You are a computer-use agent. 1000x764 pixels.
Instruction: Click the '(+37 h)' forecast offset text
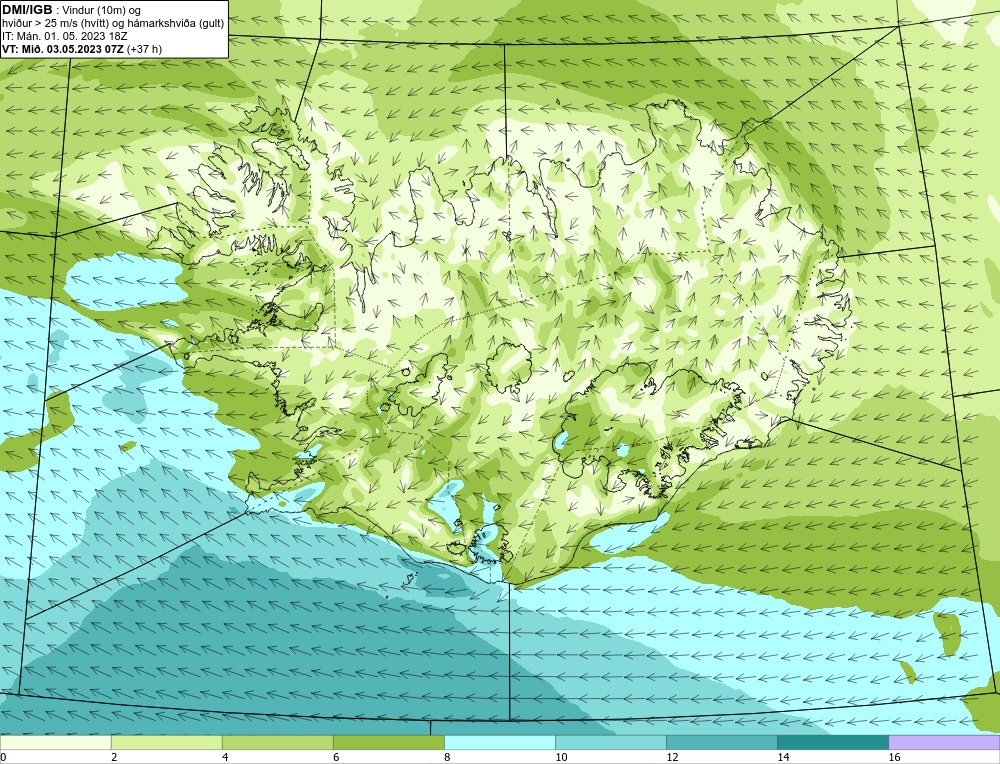tap(144, 49)
